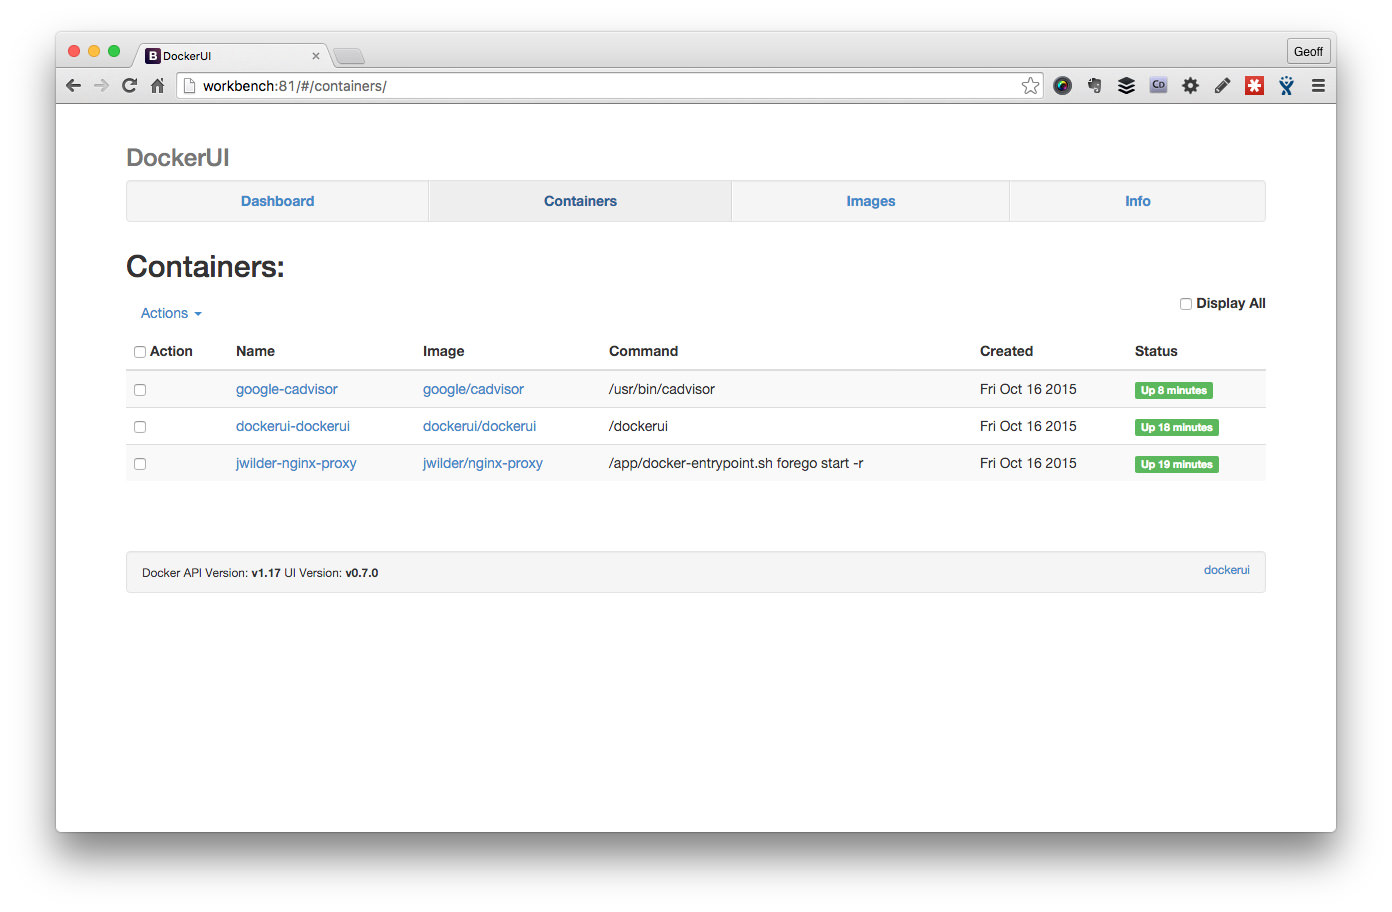Open the Chrome hamburger menu
This screenshot has height=912, width=1392.
(1318, 85)
